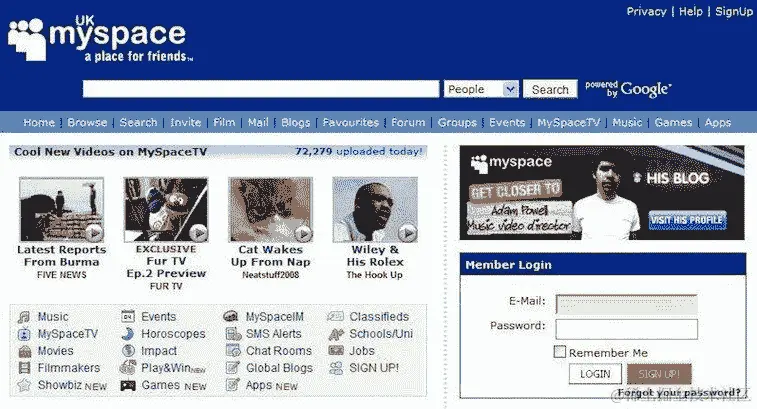The height and width of the screenshot is (409, 757).
Task: Open Groups in the navigation bar
Action: (457, 123)
